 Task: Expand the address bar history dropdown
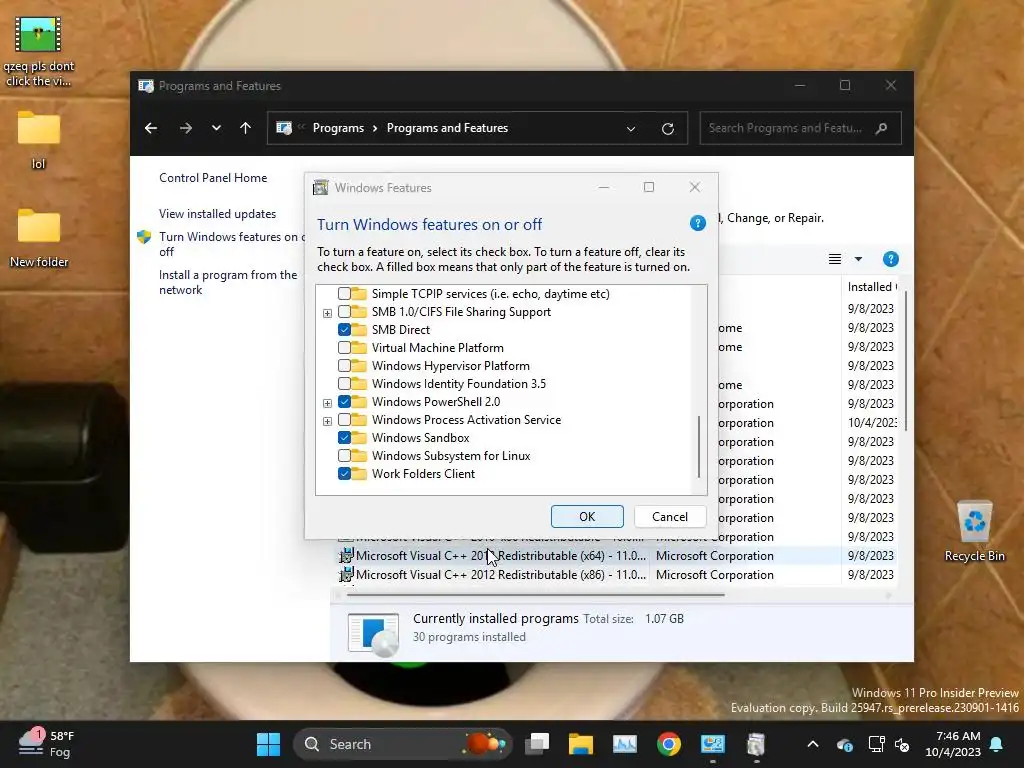coord(631,129)
